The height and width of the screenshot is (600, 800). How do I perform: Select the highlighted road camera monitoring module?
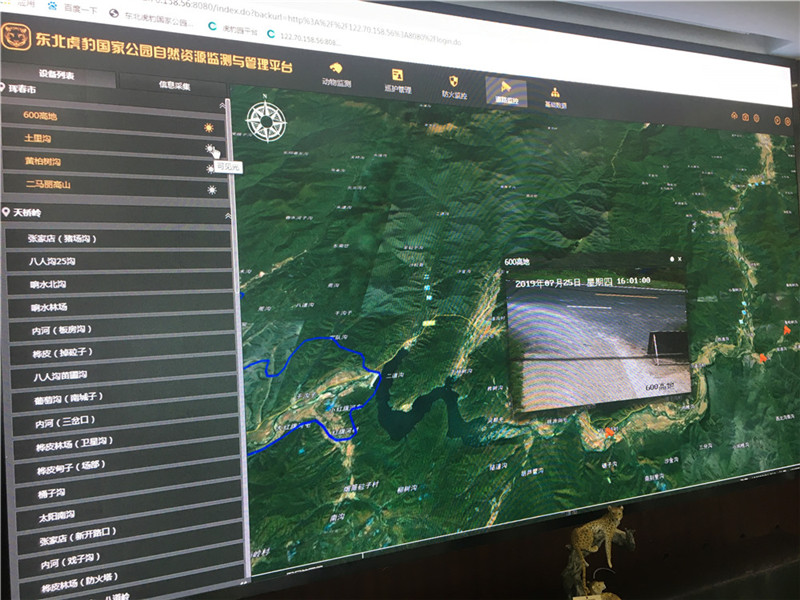tap(506, 92)
